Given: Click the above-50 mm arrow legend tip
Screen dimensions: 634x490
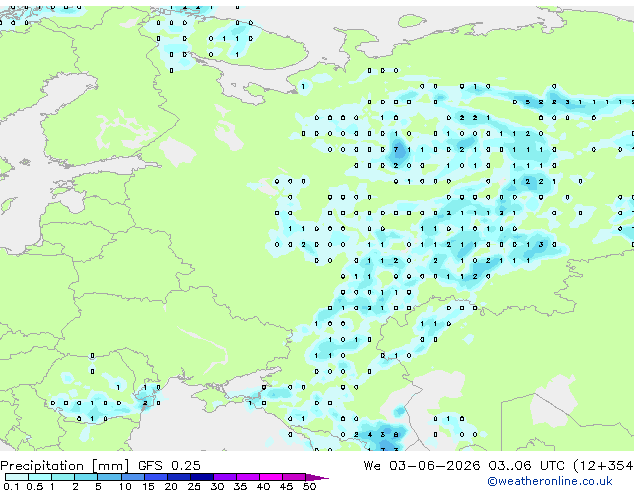Looking at the screenshot, I should [317, 477].
